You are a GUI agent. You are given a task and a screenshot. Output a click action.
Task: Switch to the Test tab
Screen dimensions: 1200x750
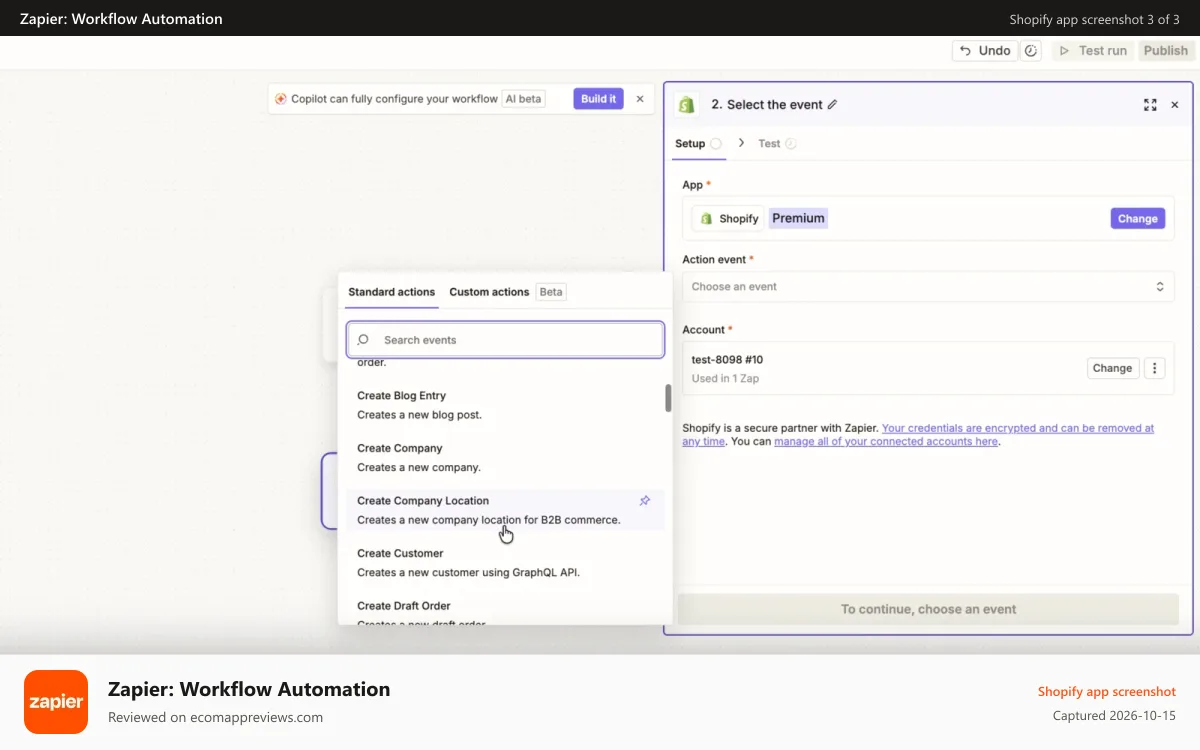(x=777, y=143)
